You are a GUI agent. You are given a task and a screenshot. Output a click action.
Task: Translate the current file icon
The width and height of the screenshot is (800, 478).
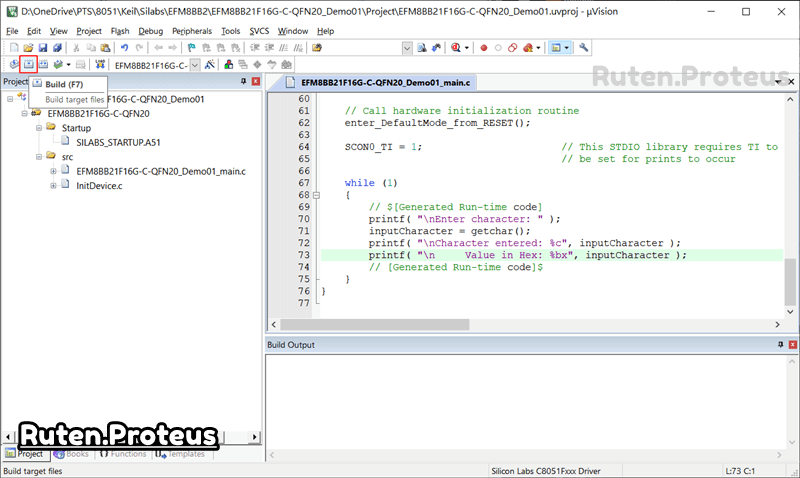(x=14, y=64)
